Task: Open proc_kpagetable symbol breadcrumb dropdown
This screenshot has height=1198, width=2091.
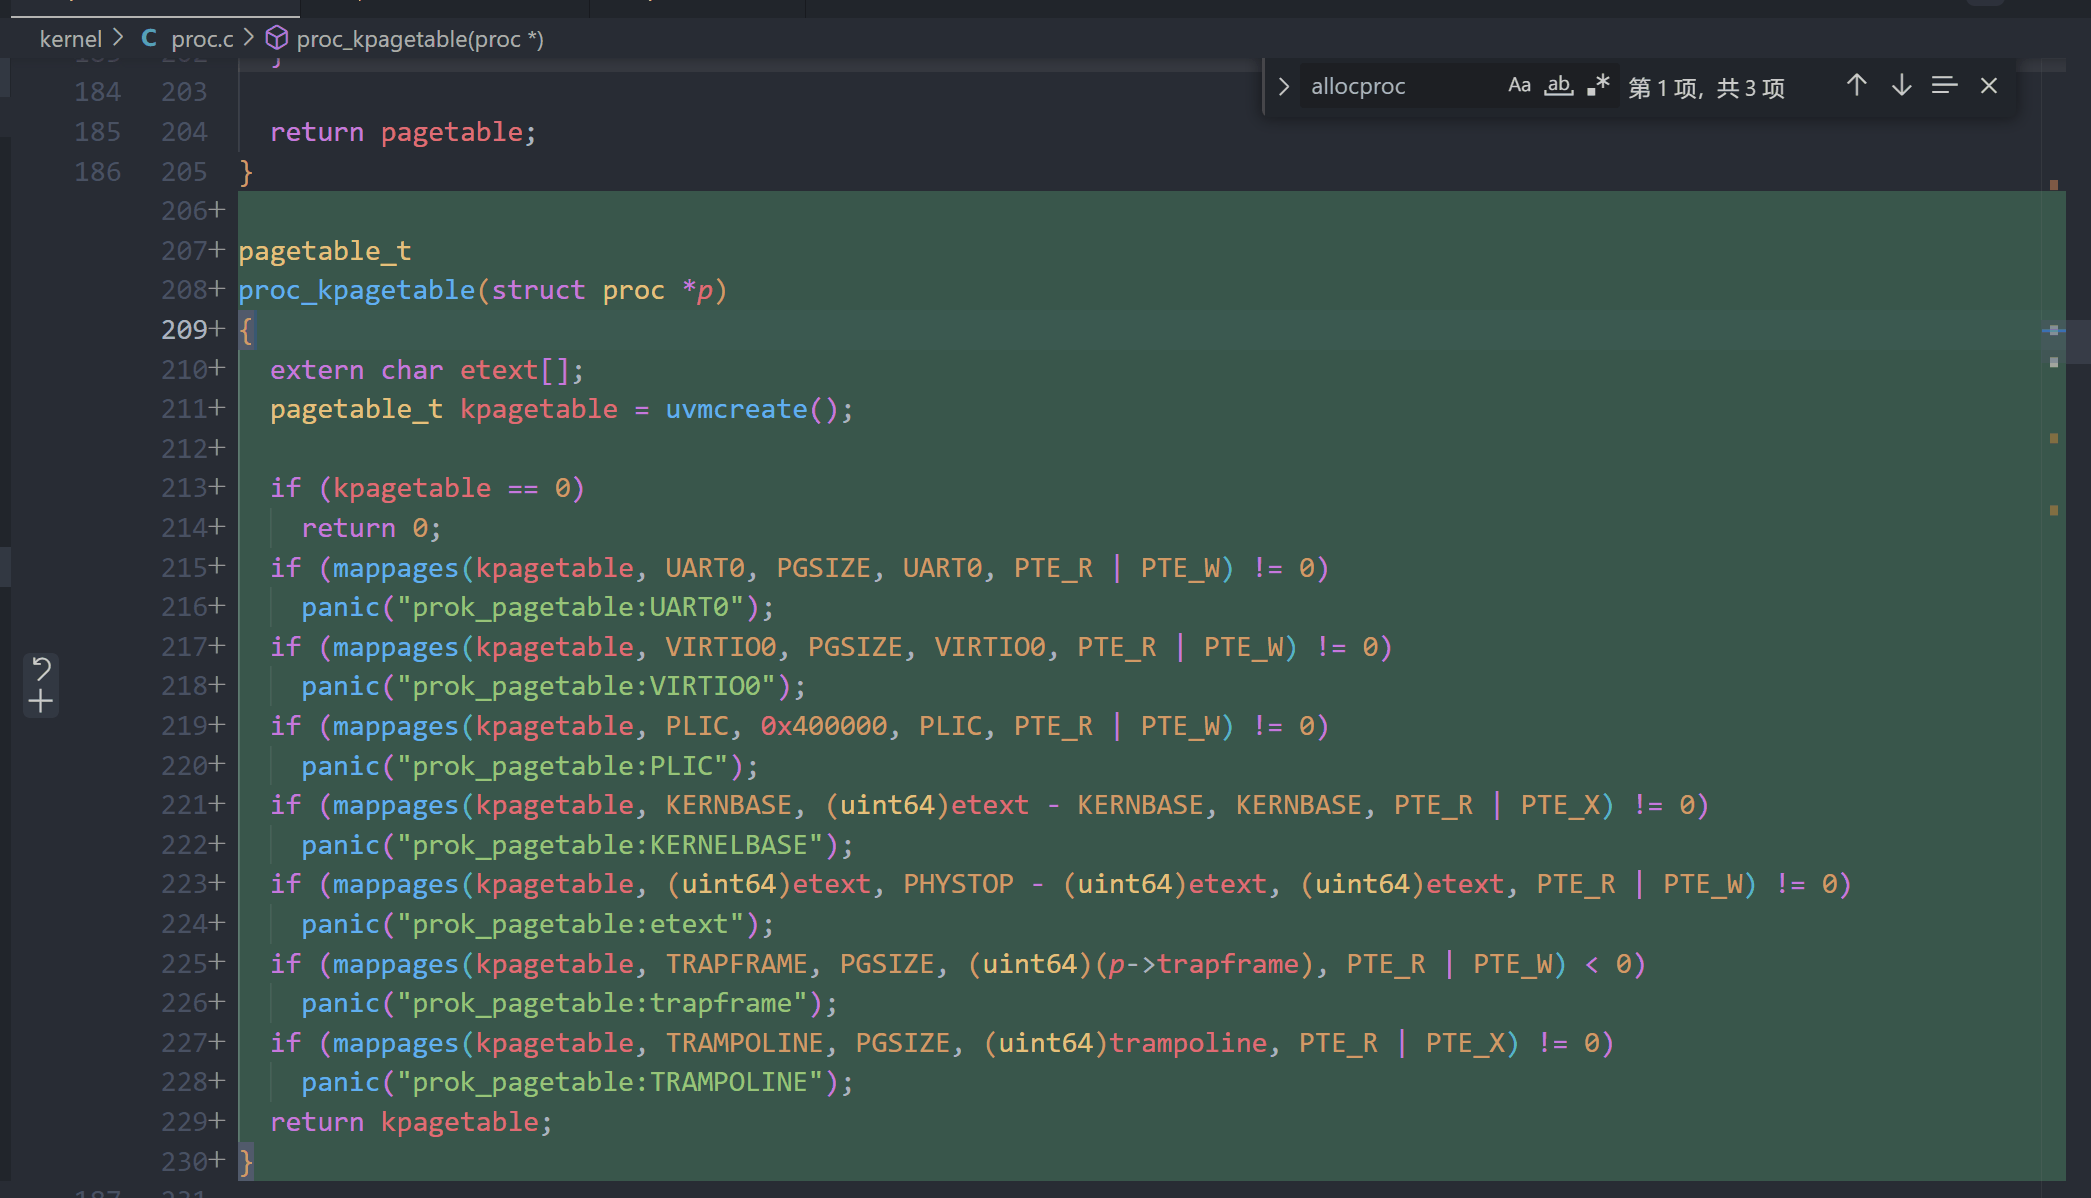Action: 420,39
